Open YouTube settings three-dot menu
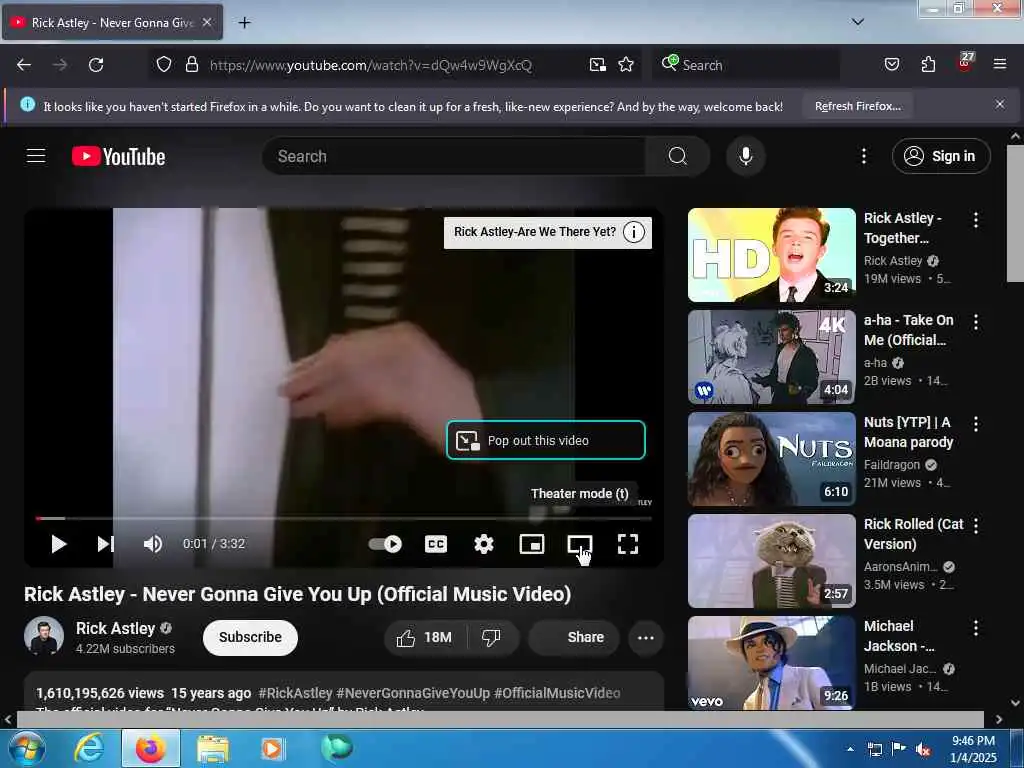1024x768 pixels. point(863,156)
